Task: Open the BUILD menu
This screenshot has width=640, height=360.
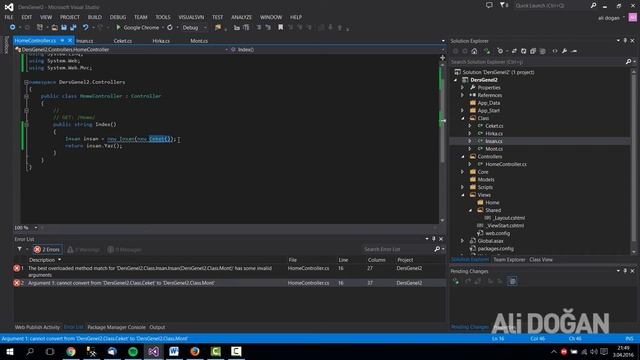Action: (x=95, y=17)
